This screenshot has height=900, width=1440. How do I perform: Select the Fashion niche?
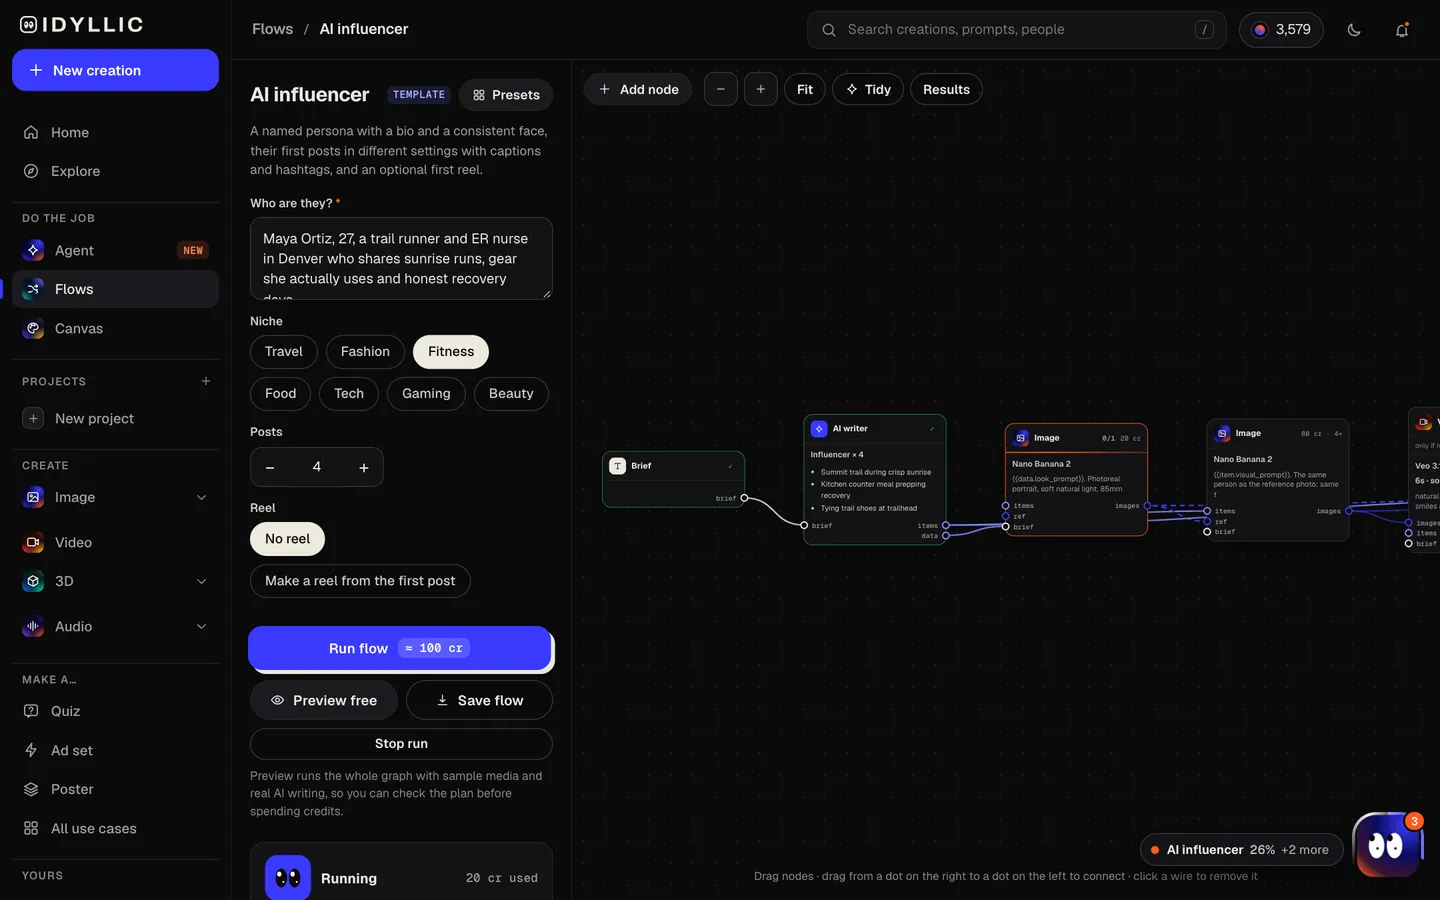point(365,352)
